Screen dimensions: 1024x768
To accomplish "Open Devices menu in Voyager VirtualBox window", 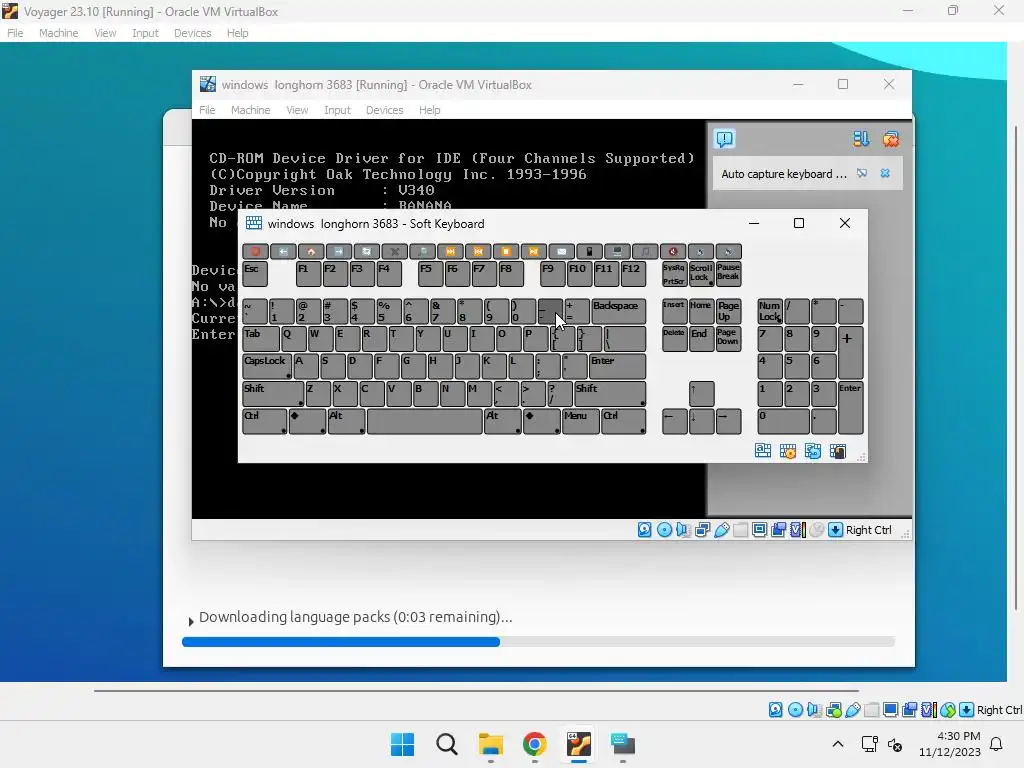I will (193, 33).
